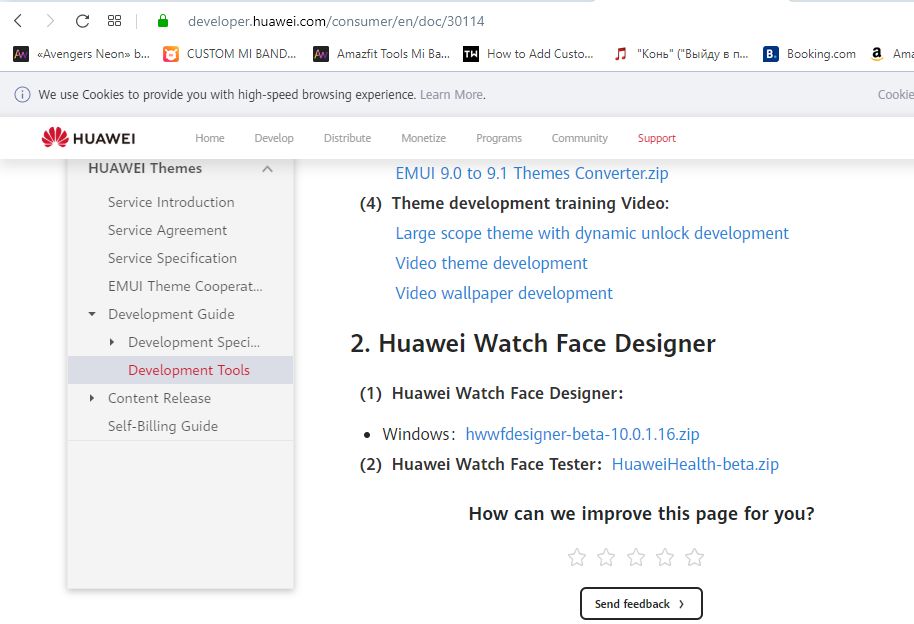Open Large scope theme dynamic unlock link
The image size is (914, 624).
click(x=592, y=233)
